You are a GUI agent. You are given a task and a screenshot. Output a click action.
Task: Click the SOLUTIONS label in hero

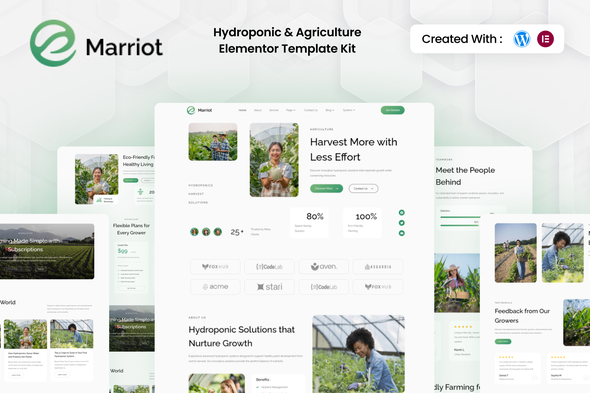[198, 203]
